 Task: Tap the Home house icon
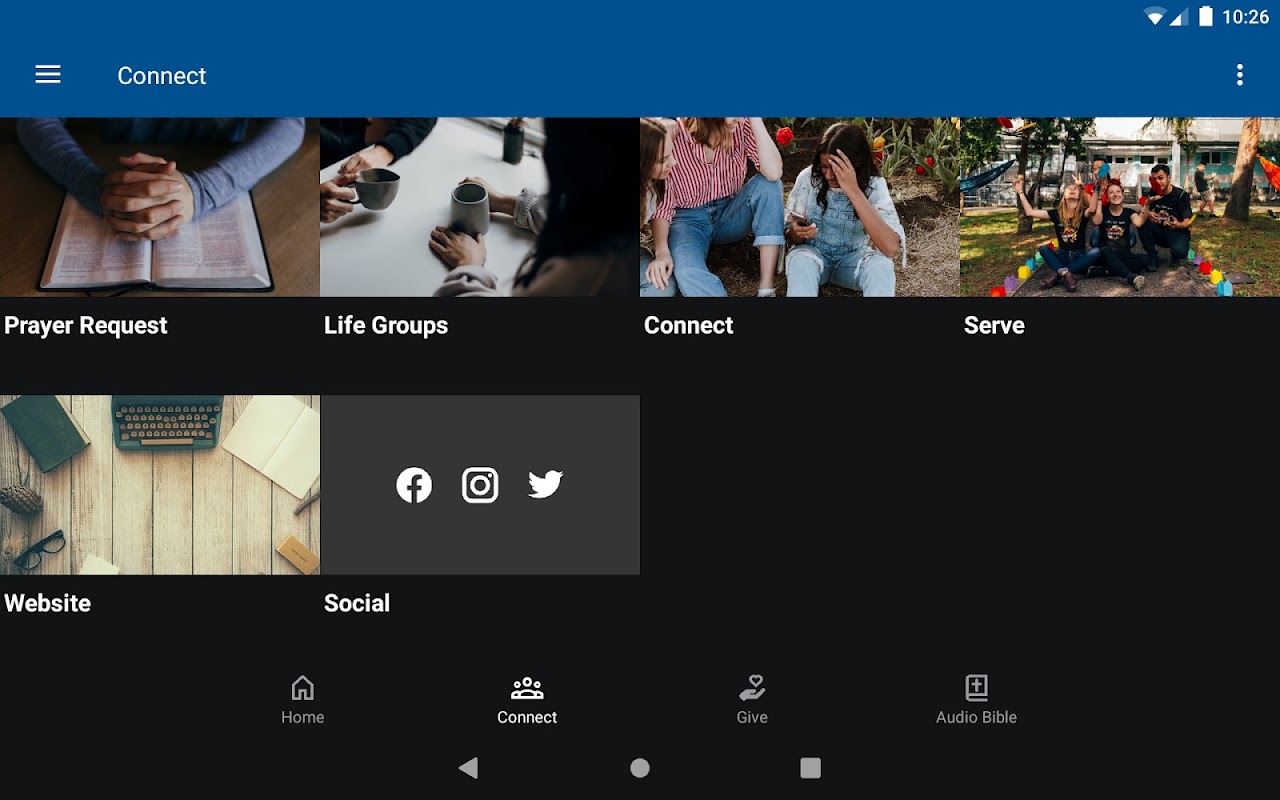[302, 688]
